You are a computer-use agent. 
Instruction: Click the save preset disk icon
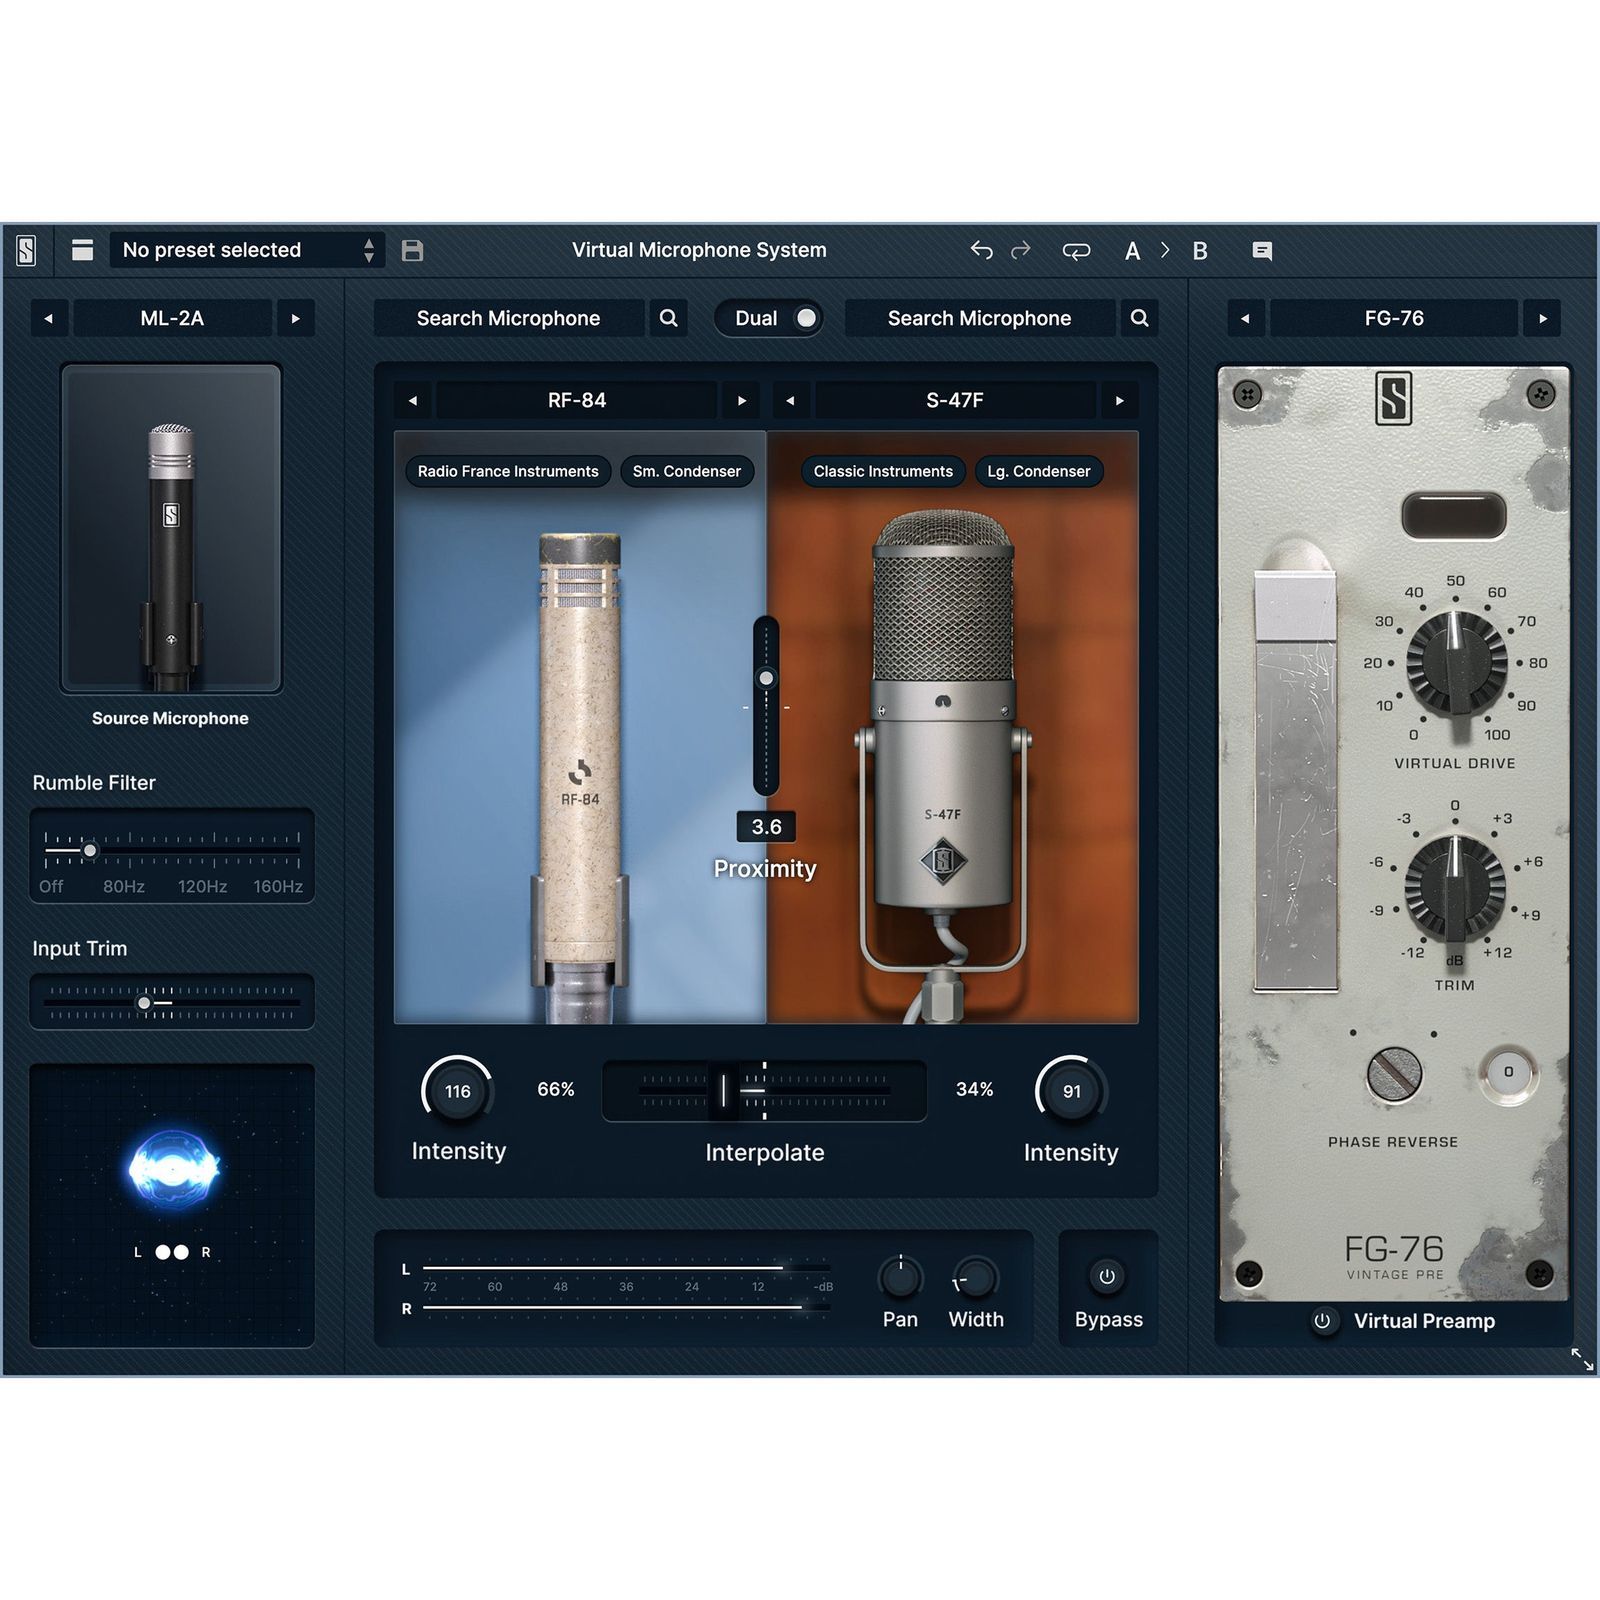click(411, 250)
